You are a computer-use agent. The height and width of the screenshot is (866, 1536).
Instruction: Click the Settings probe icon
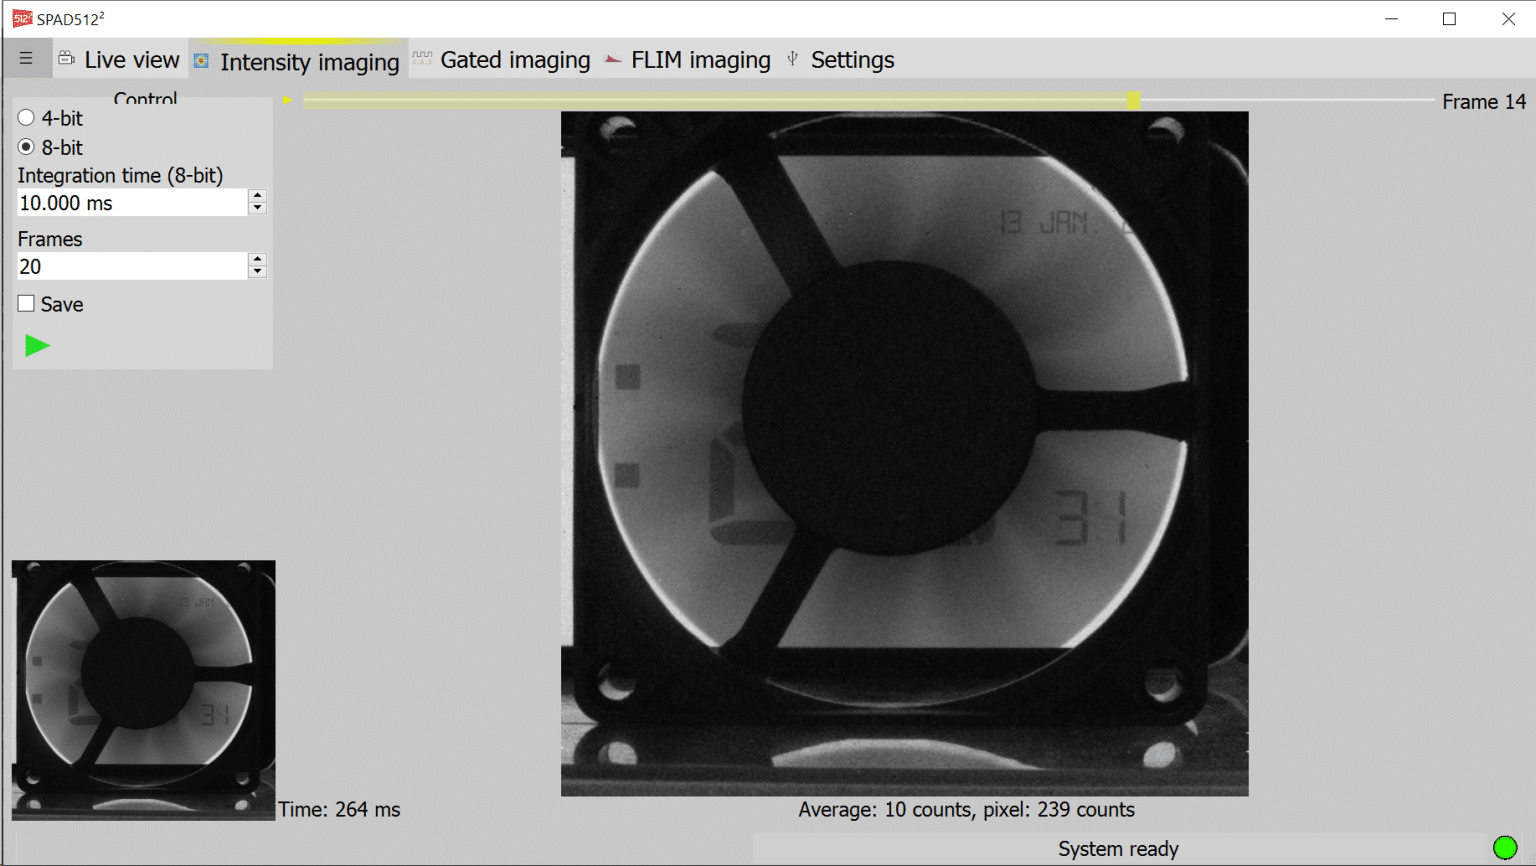[791, 58]
